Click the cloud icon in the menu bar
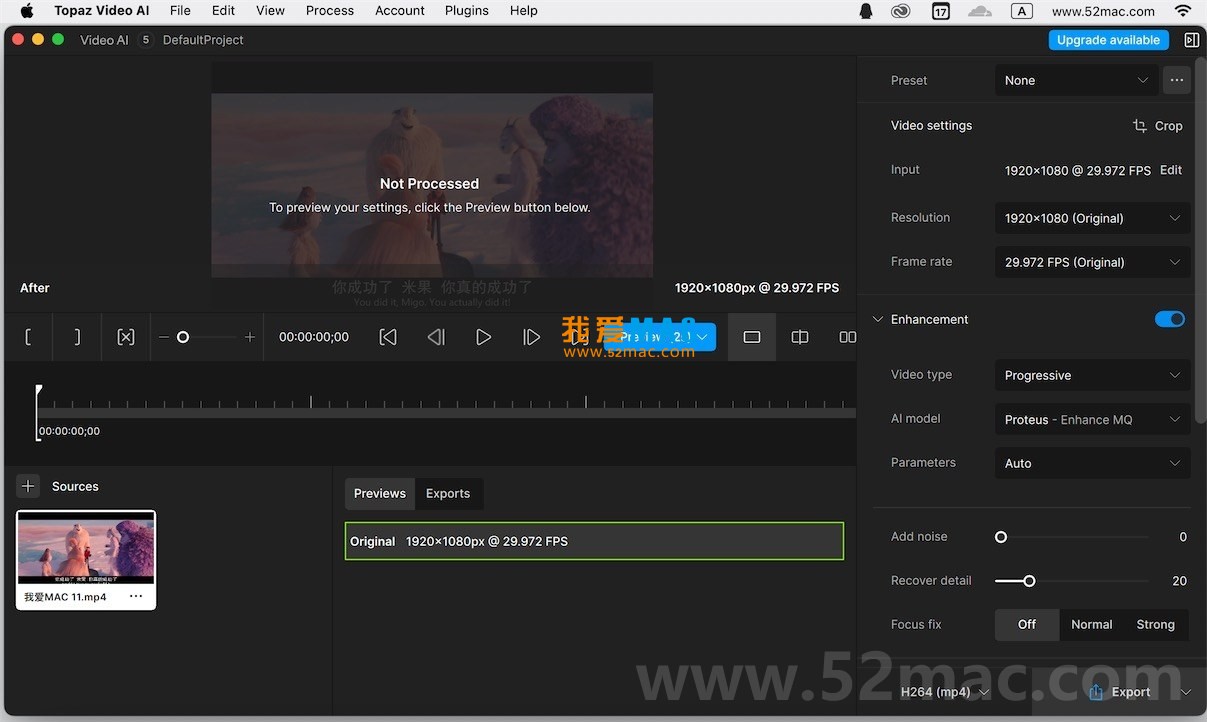This screenshot has height=722, width=1207. click(x=980, y=11)
